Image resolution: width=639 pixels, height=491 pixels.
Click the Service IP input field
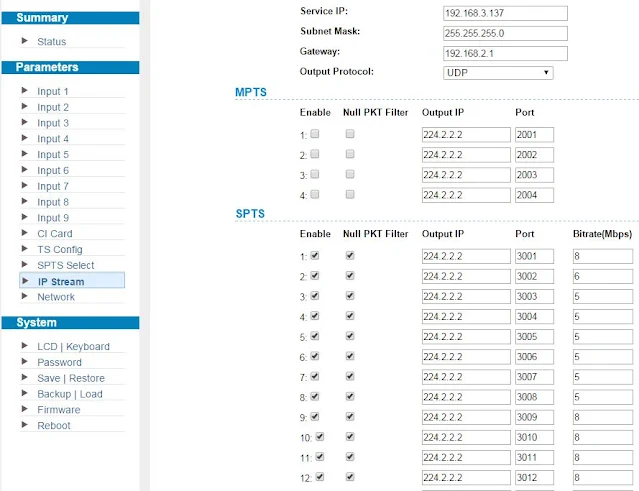click(505, 13)
